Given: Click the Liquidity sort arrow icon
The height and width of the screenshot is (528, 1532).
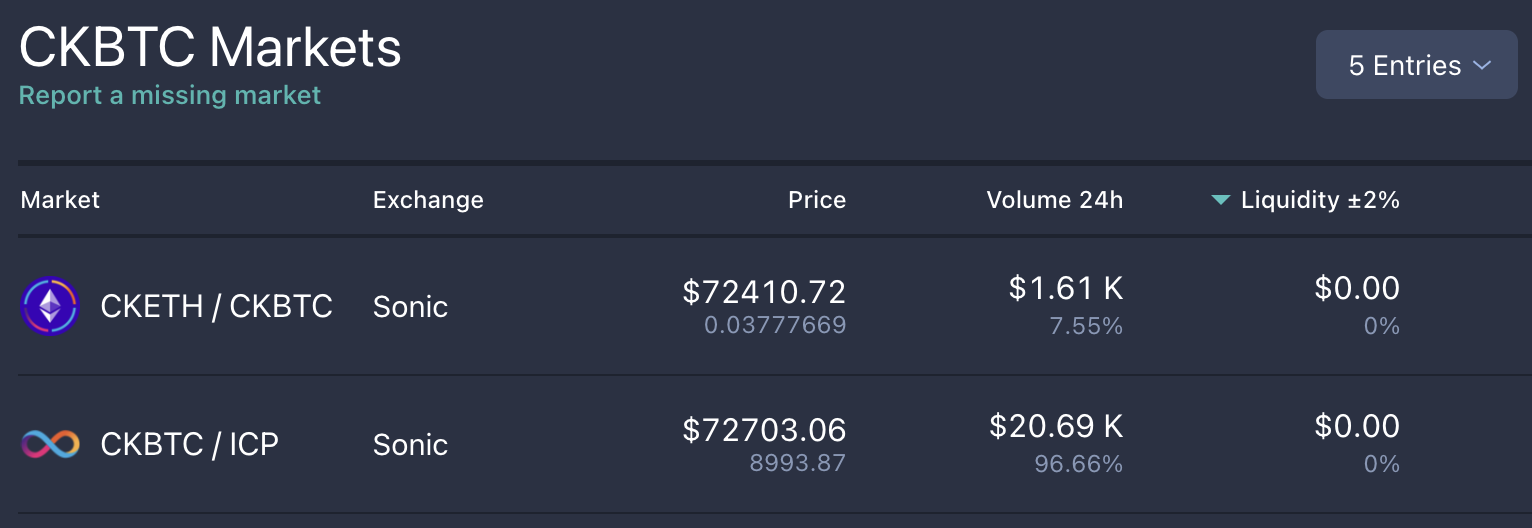Looking at the screenshot, I should click(x=1220, y=200).
